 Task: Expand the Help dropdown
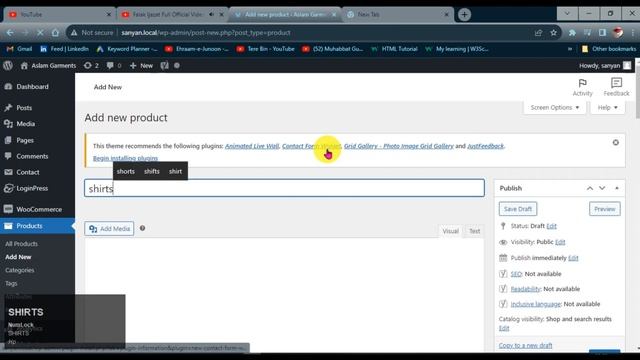click(607, 107)
